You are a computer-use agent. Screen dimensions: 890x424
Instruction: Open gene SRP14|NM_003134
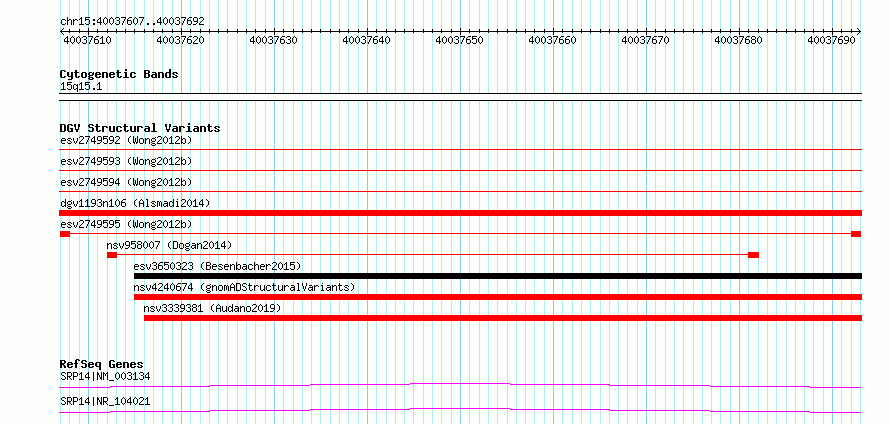105,376
